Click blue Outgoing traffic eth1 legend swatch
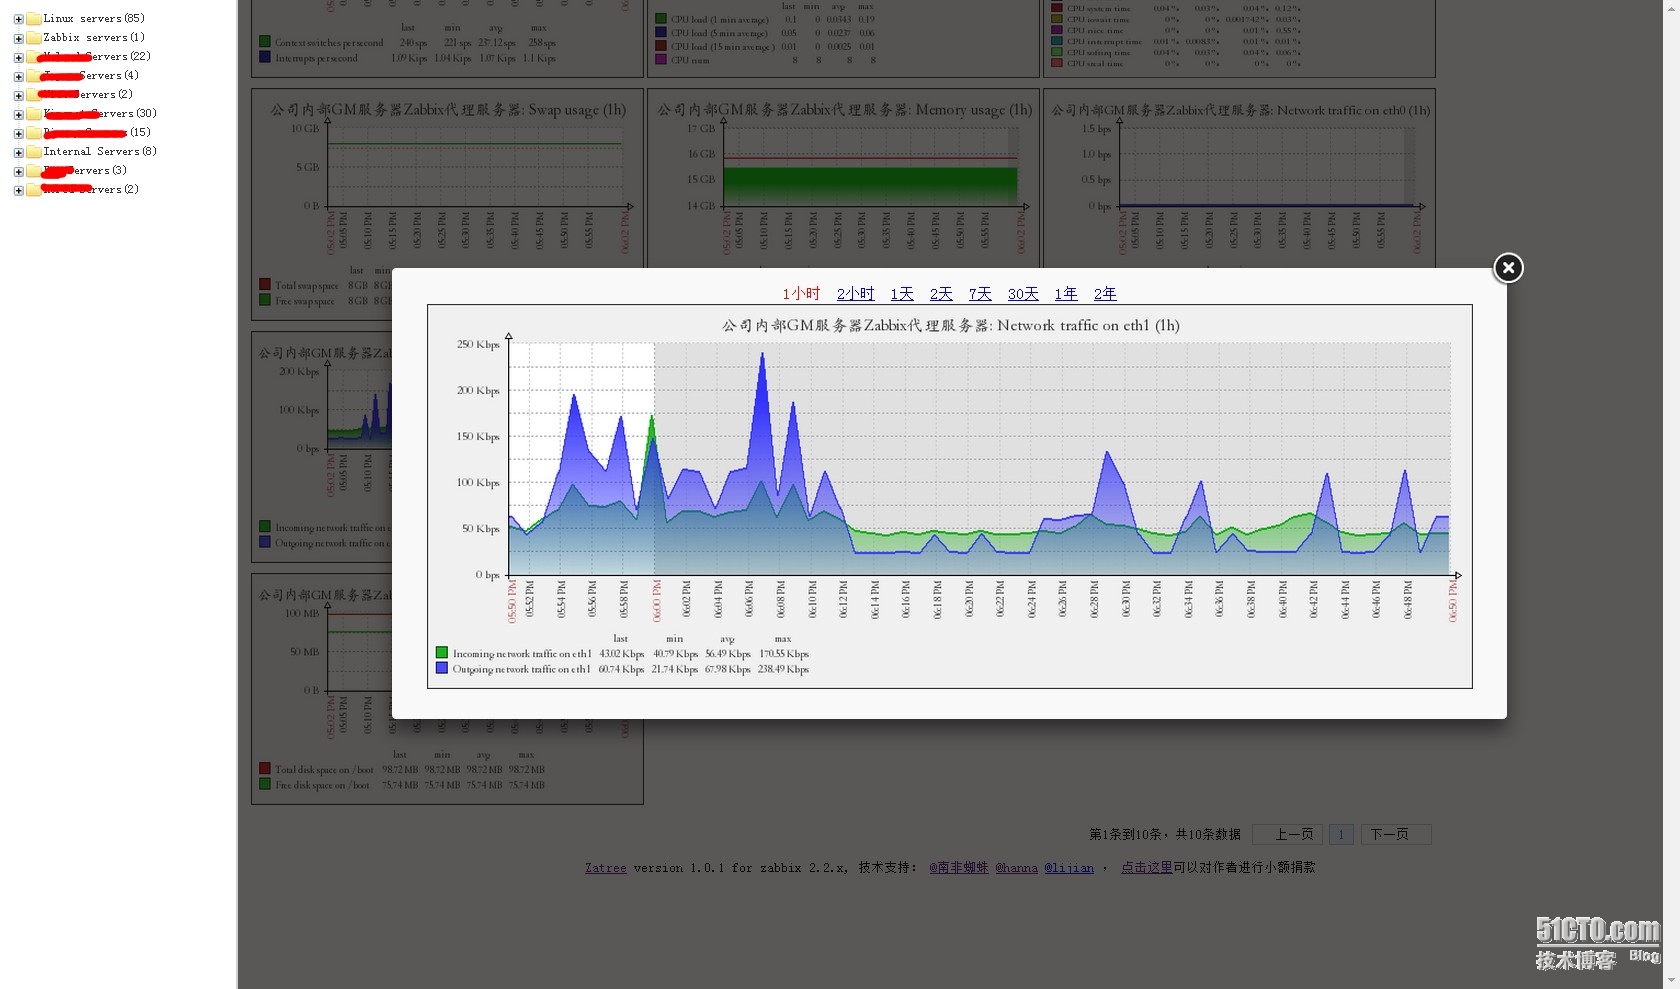Image resolution: width=1680 pixels, height=989 pixels. (442, 668)
